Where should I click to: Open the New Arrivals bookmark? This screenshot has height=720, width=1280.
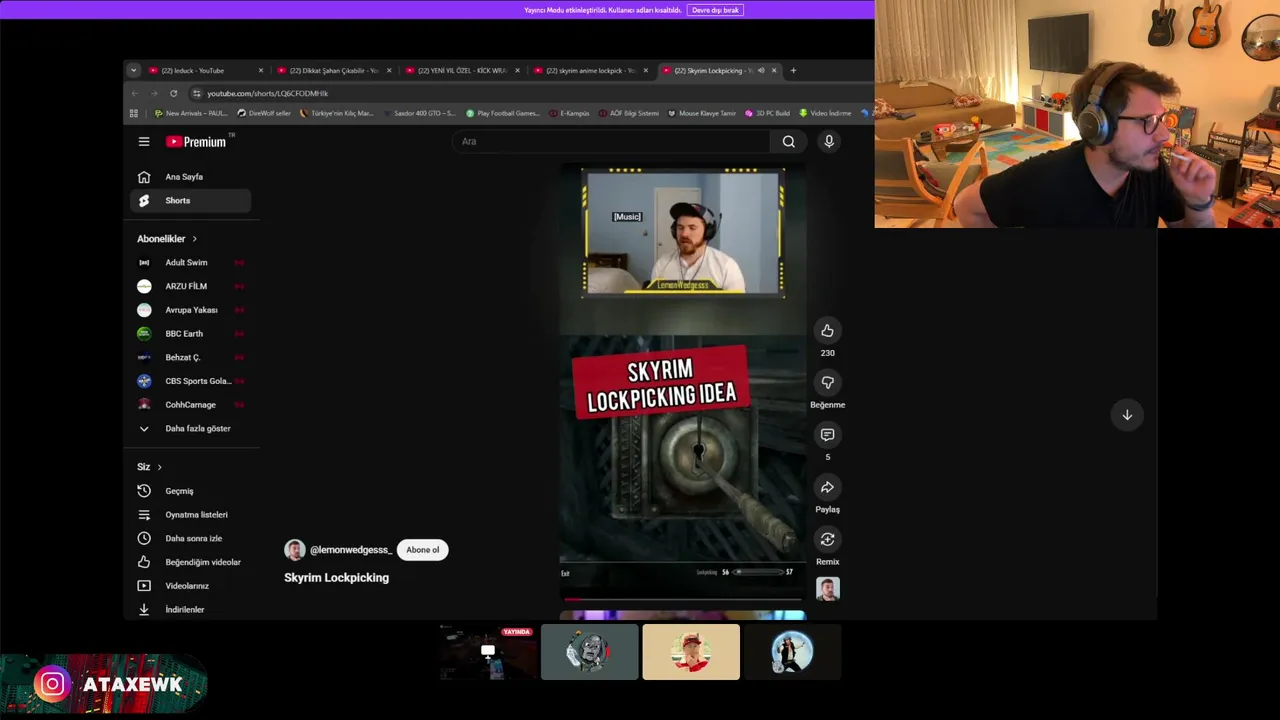tap(190, 113)
